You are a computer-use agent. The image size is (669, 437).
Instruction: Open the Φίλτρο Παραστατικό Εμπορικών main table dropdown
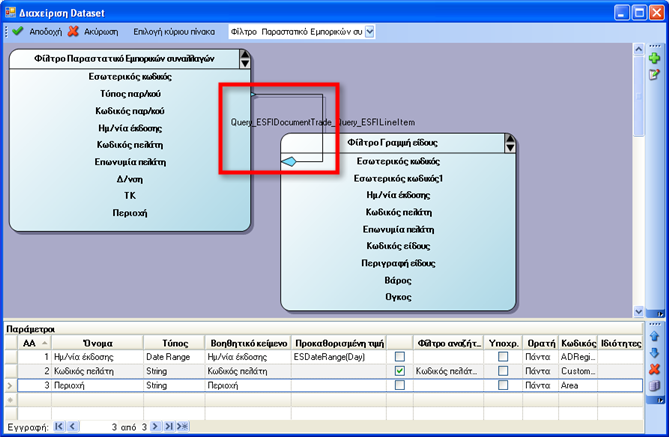click(x=369, y=32)
